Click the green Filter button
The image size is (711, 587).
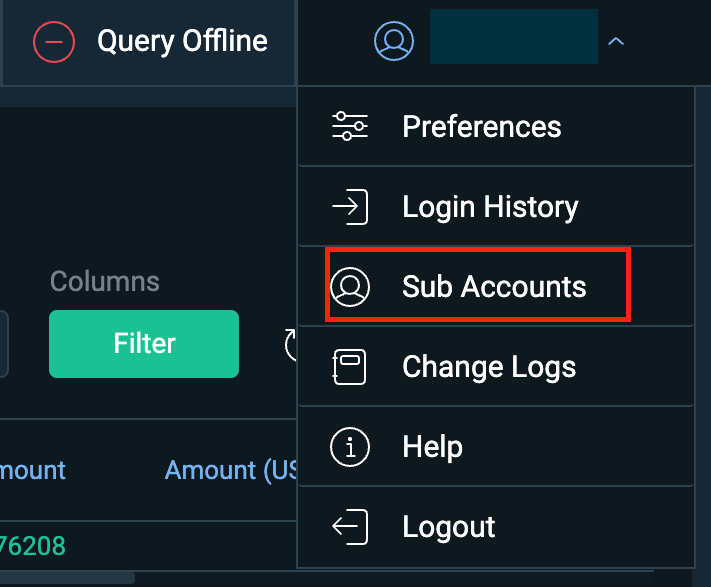pyautogui.click(x=144, y=344)
